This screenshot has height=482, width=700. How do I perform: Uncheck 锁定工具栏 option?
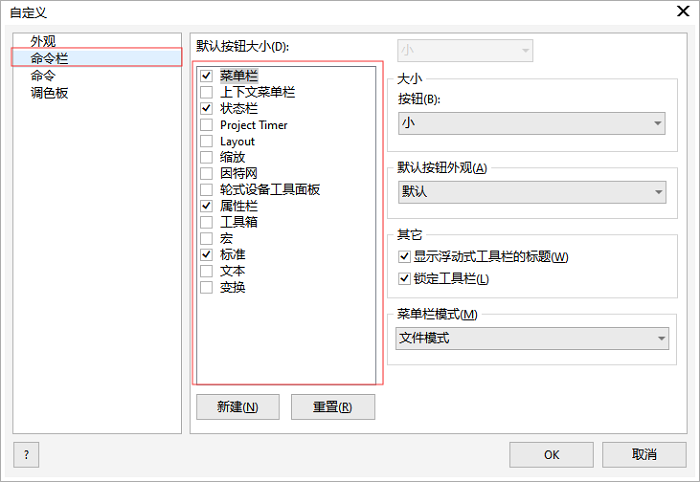[x=404, y=279]
